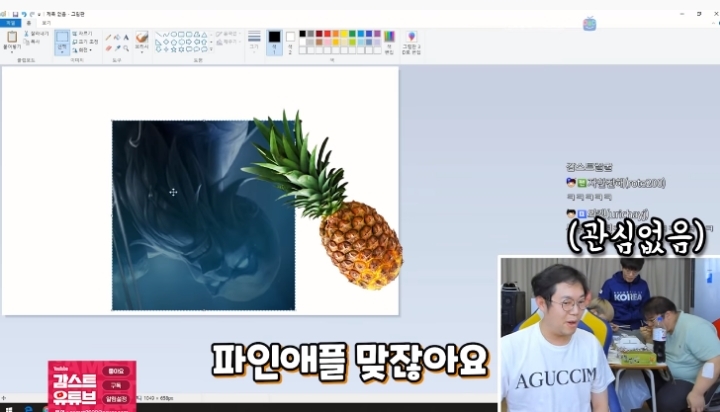Viewport: 720px width, 412px height.
Task: Select the Color picker eyedropper tool
Action: pyautogui.click(x=117, y=48)
